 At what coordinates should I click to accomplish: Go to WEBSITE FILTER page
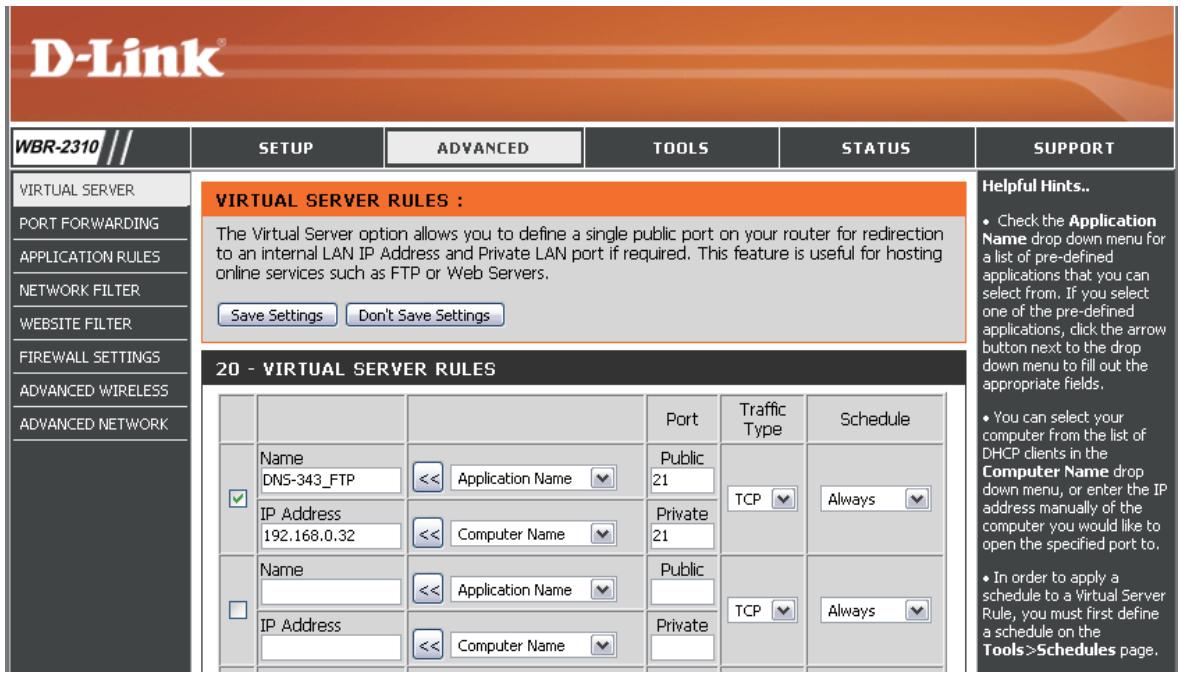click(x=101, y=324)
